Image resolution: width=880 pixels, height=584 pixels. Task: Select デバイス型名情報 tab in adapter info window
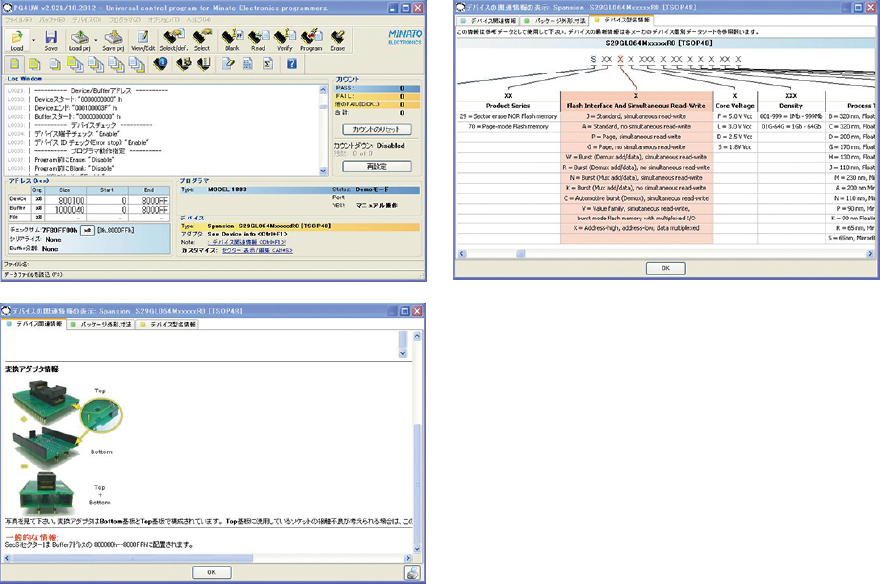[x=167, y=324]
